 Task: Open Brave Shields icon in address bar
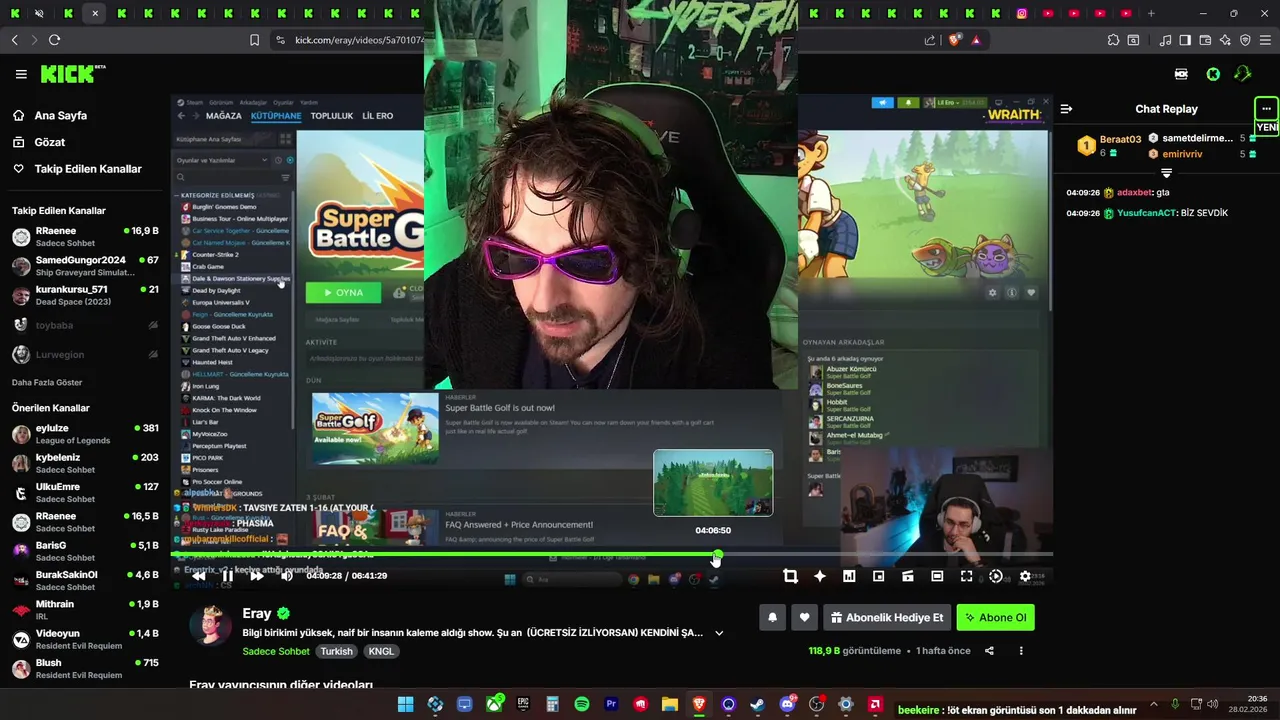[953, 40]
